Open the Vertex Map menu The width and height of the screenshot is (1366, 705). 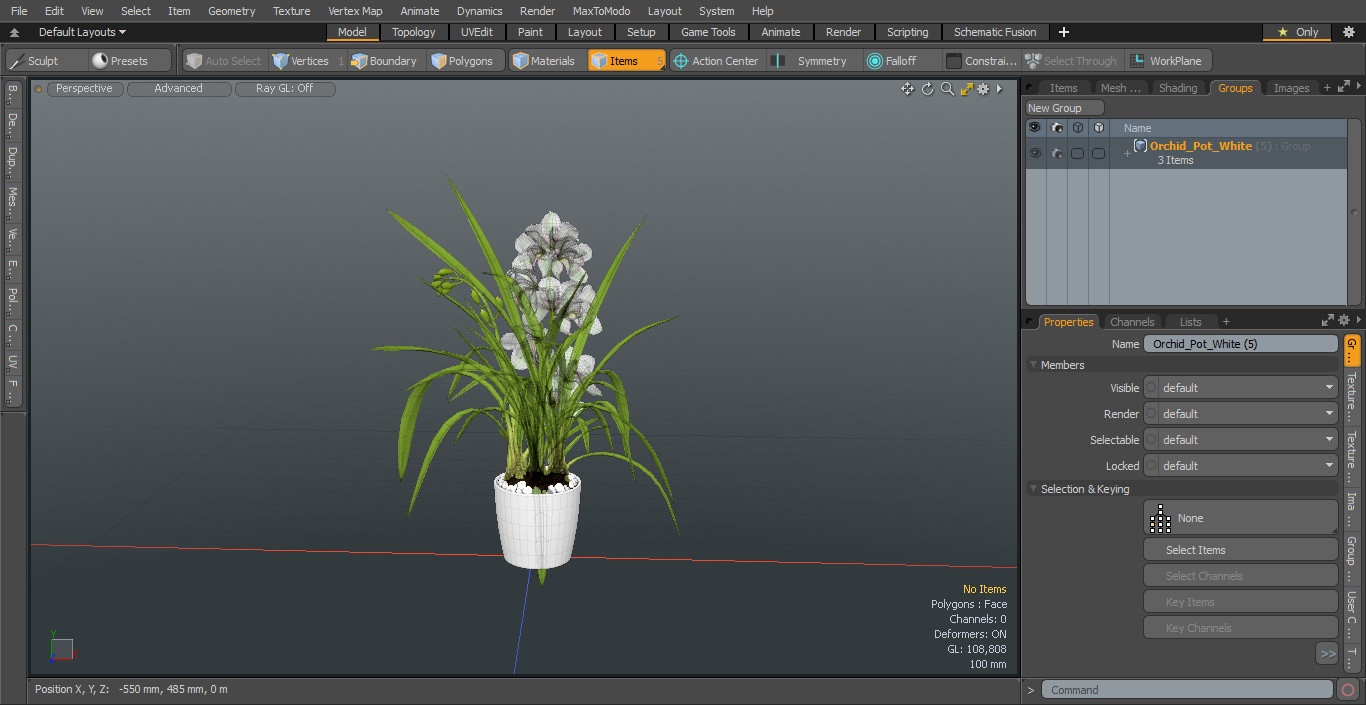pos(355,11)
